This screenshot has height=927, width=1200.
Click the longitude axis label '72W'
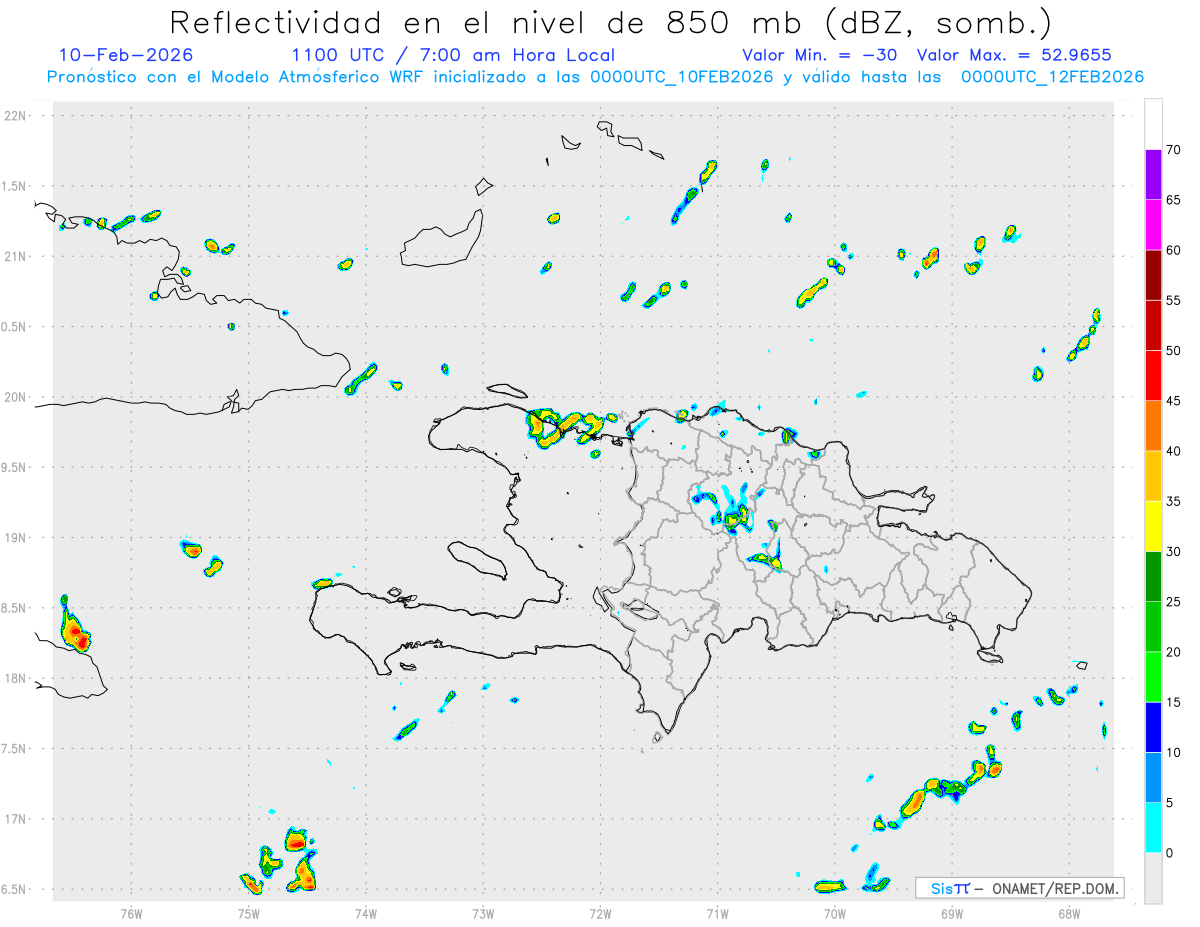point(600,912)
